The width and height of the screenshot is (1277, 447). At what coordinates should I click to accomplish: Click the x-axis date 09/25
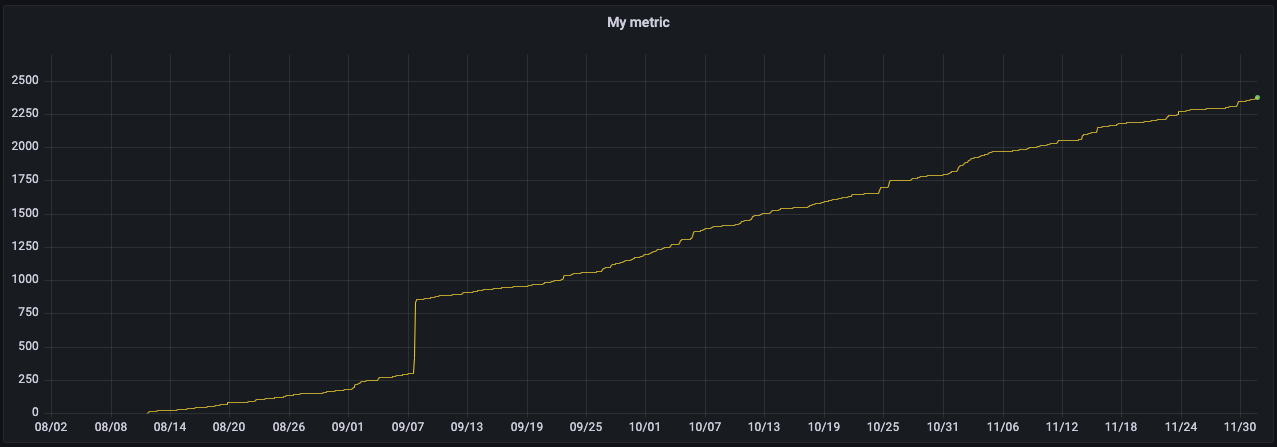pos(586,426)
